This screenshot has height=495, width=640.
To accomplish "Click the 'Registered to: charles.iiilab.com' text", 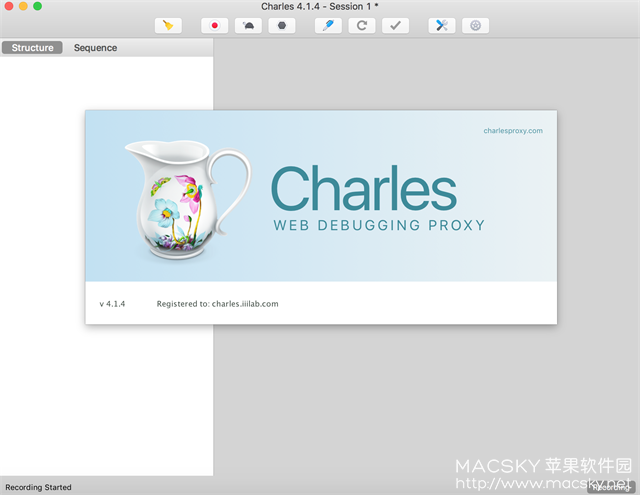I will tap(218, 304).
